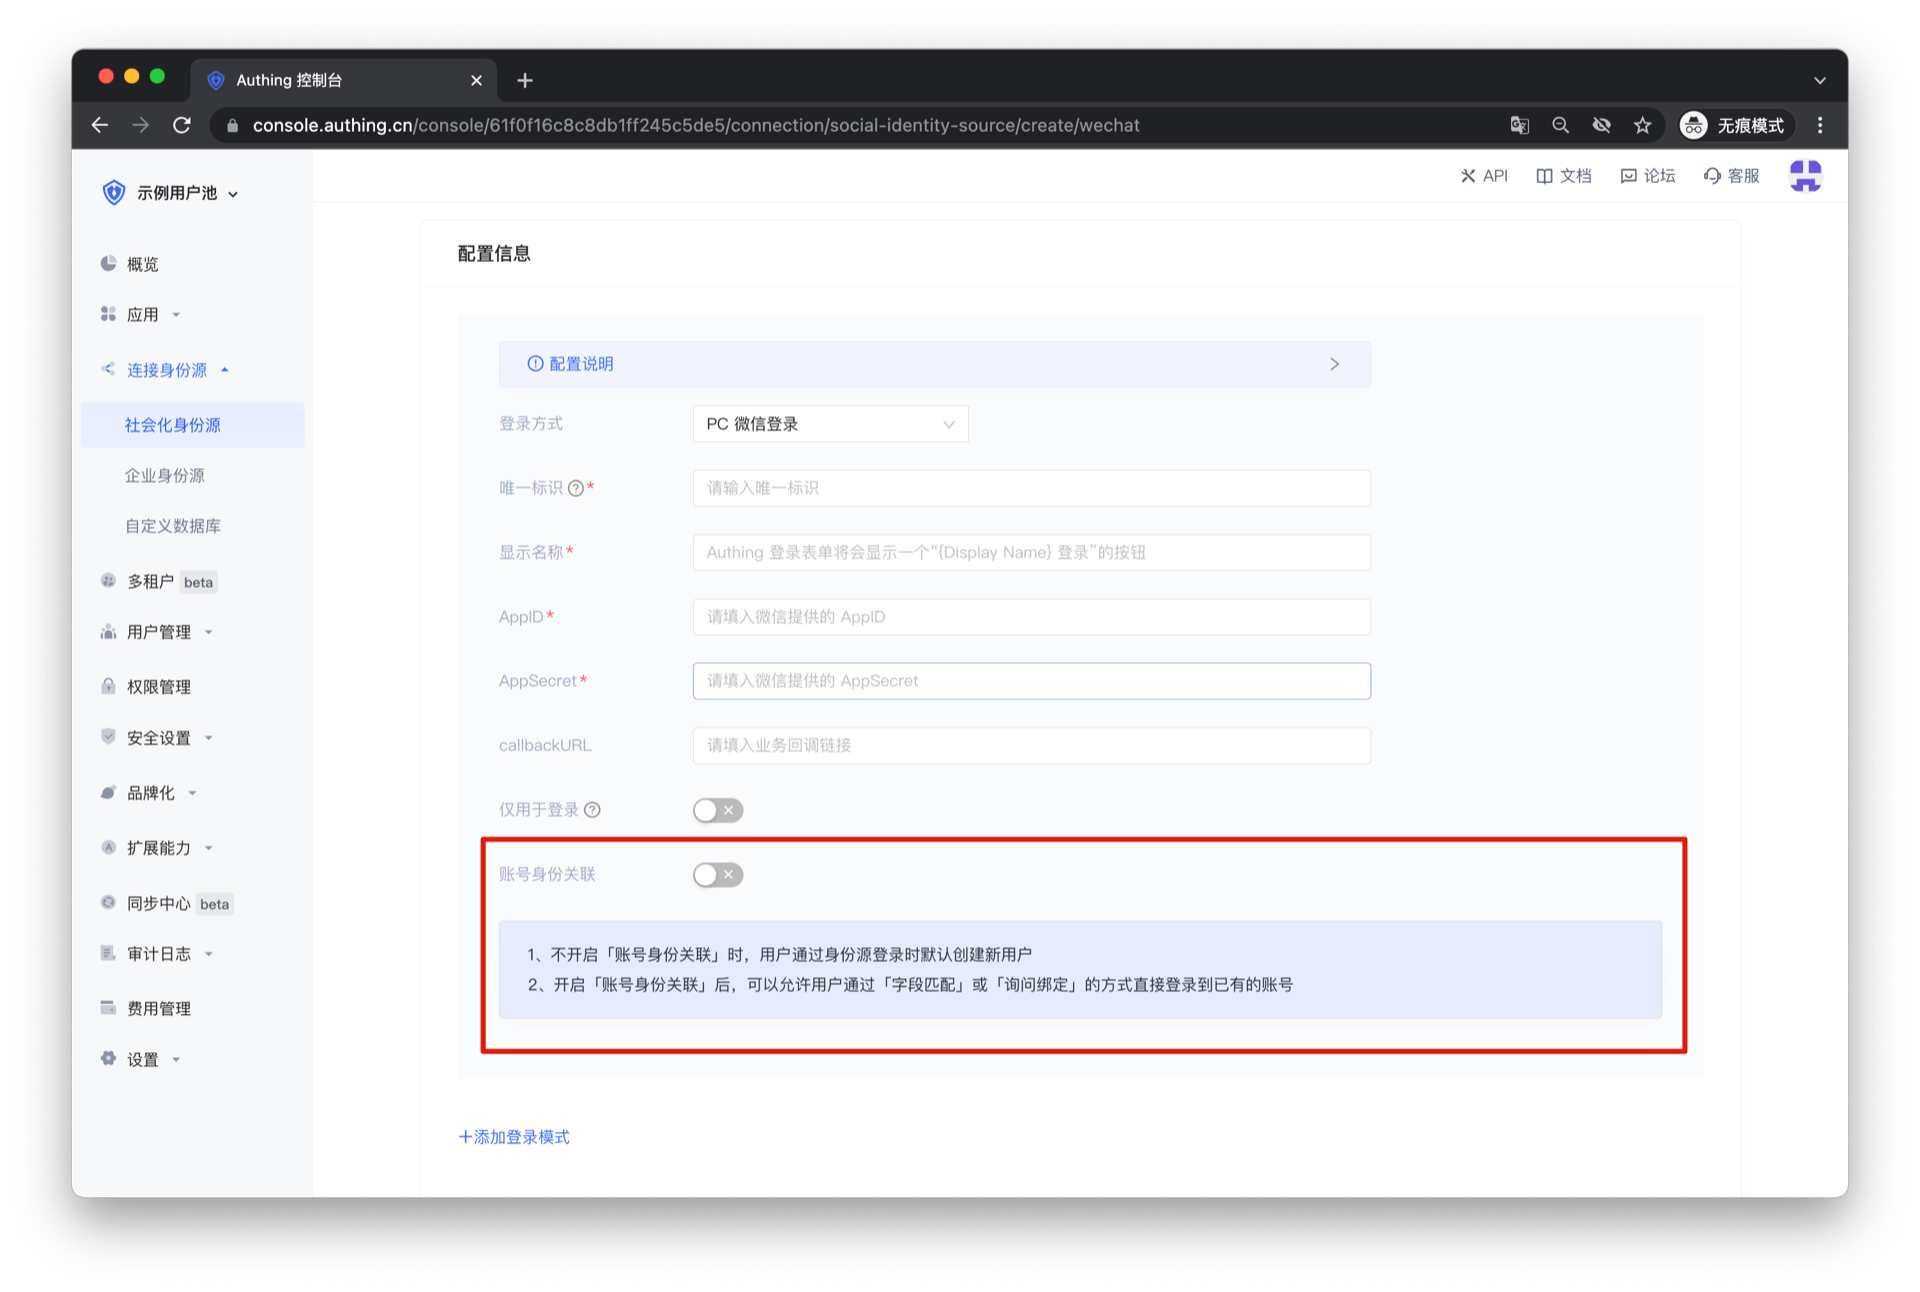Image resolution: width=1920 pixels, height=1292 pixels.
Task: Reload the page with refresh icon
Action: tap(182, 125)
